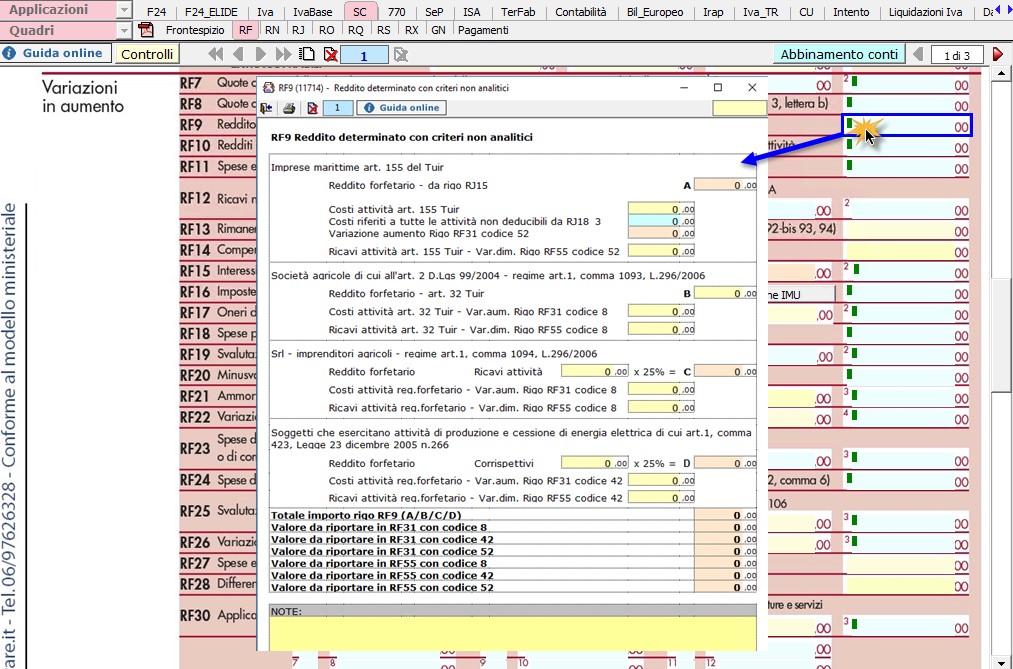Click the red X delete page icon
This screenshot has height=669, width=1013.
click(x=330, y=54)
